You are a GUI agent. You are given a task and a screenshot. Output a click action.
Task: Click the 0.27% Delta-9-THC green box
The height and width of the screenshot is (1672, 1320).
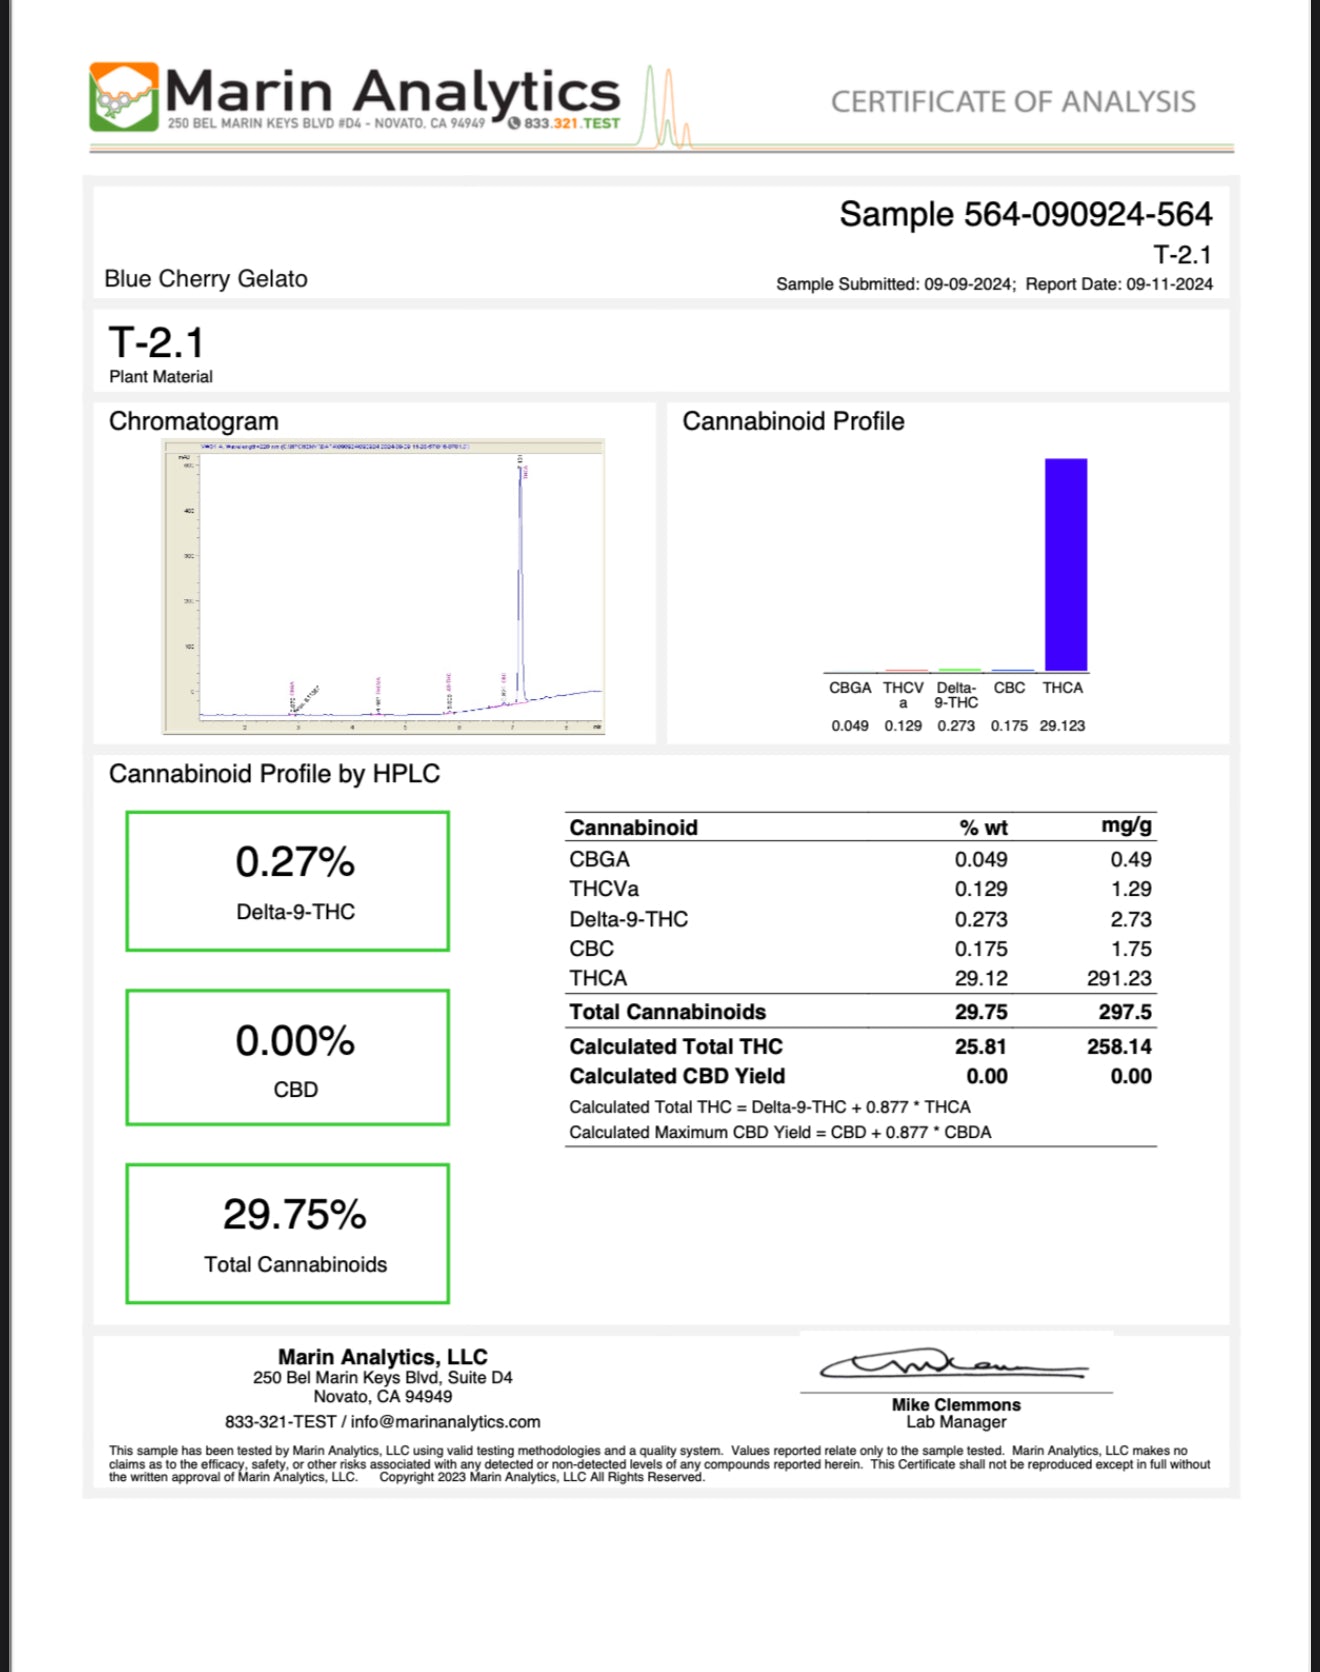(x=288, y=881)
